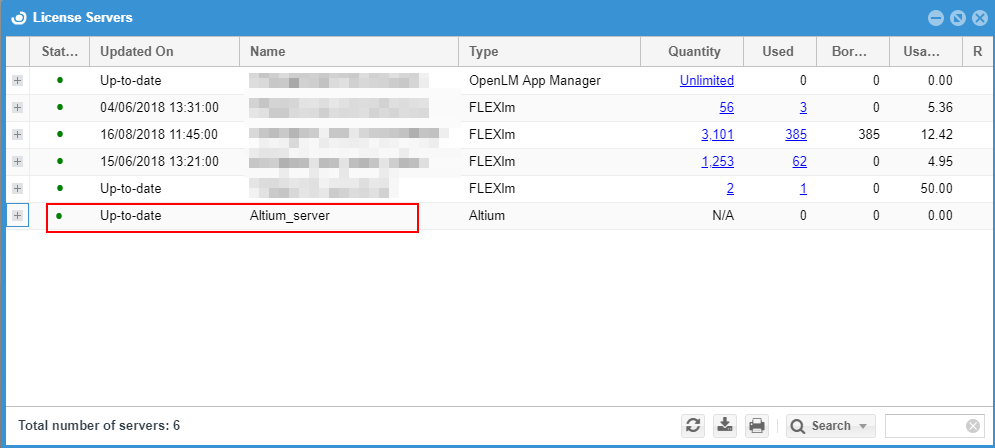Click the refresh icon in the bottom toolbar
The width and height of the screenshot is (995, 448).
pos(693,426)
